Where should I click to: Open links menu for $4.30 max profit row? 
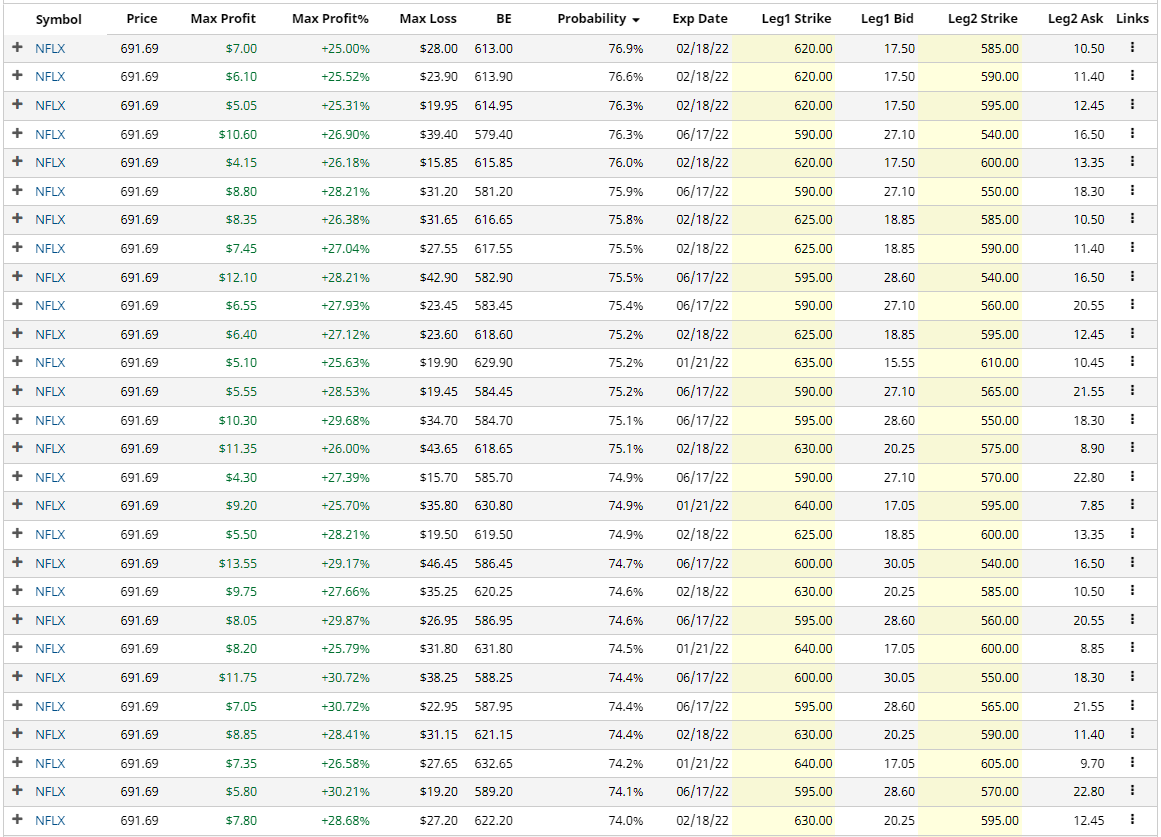point(1132,476)
